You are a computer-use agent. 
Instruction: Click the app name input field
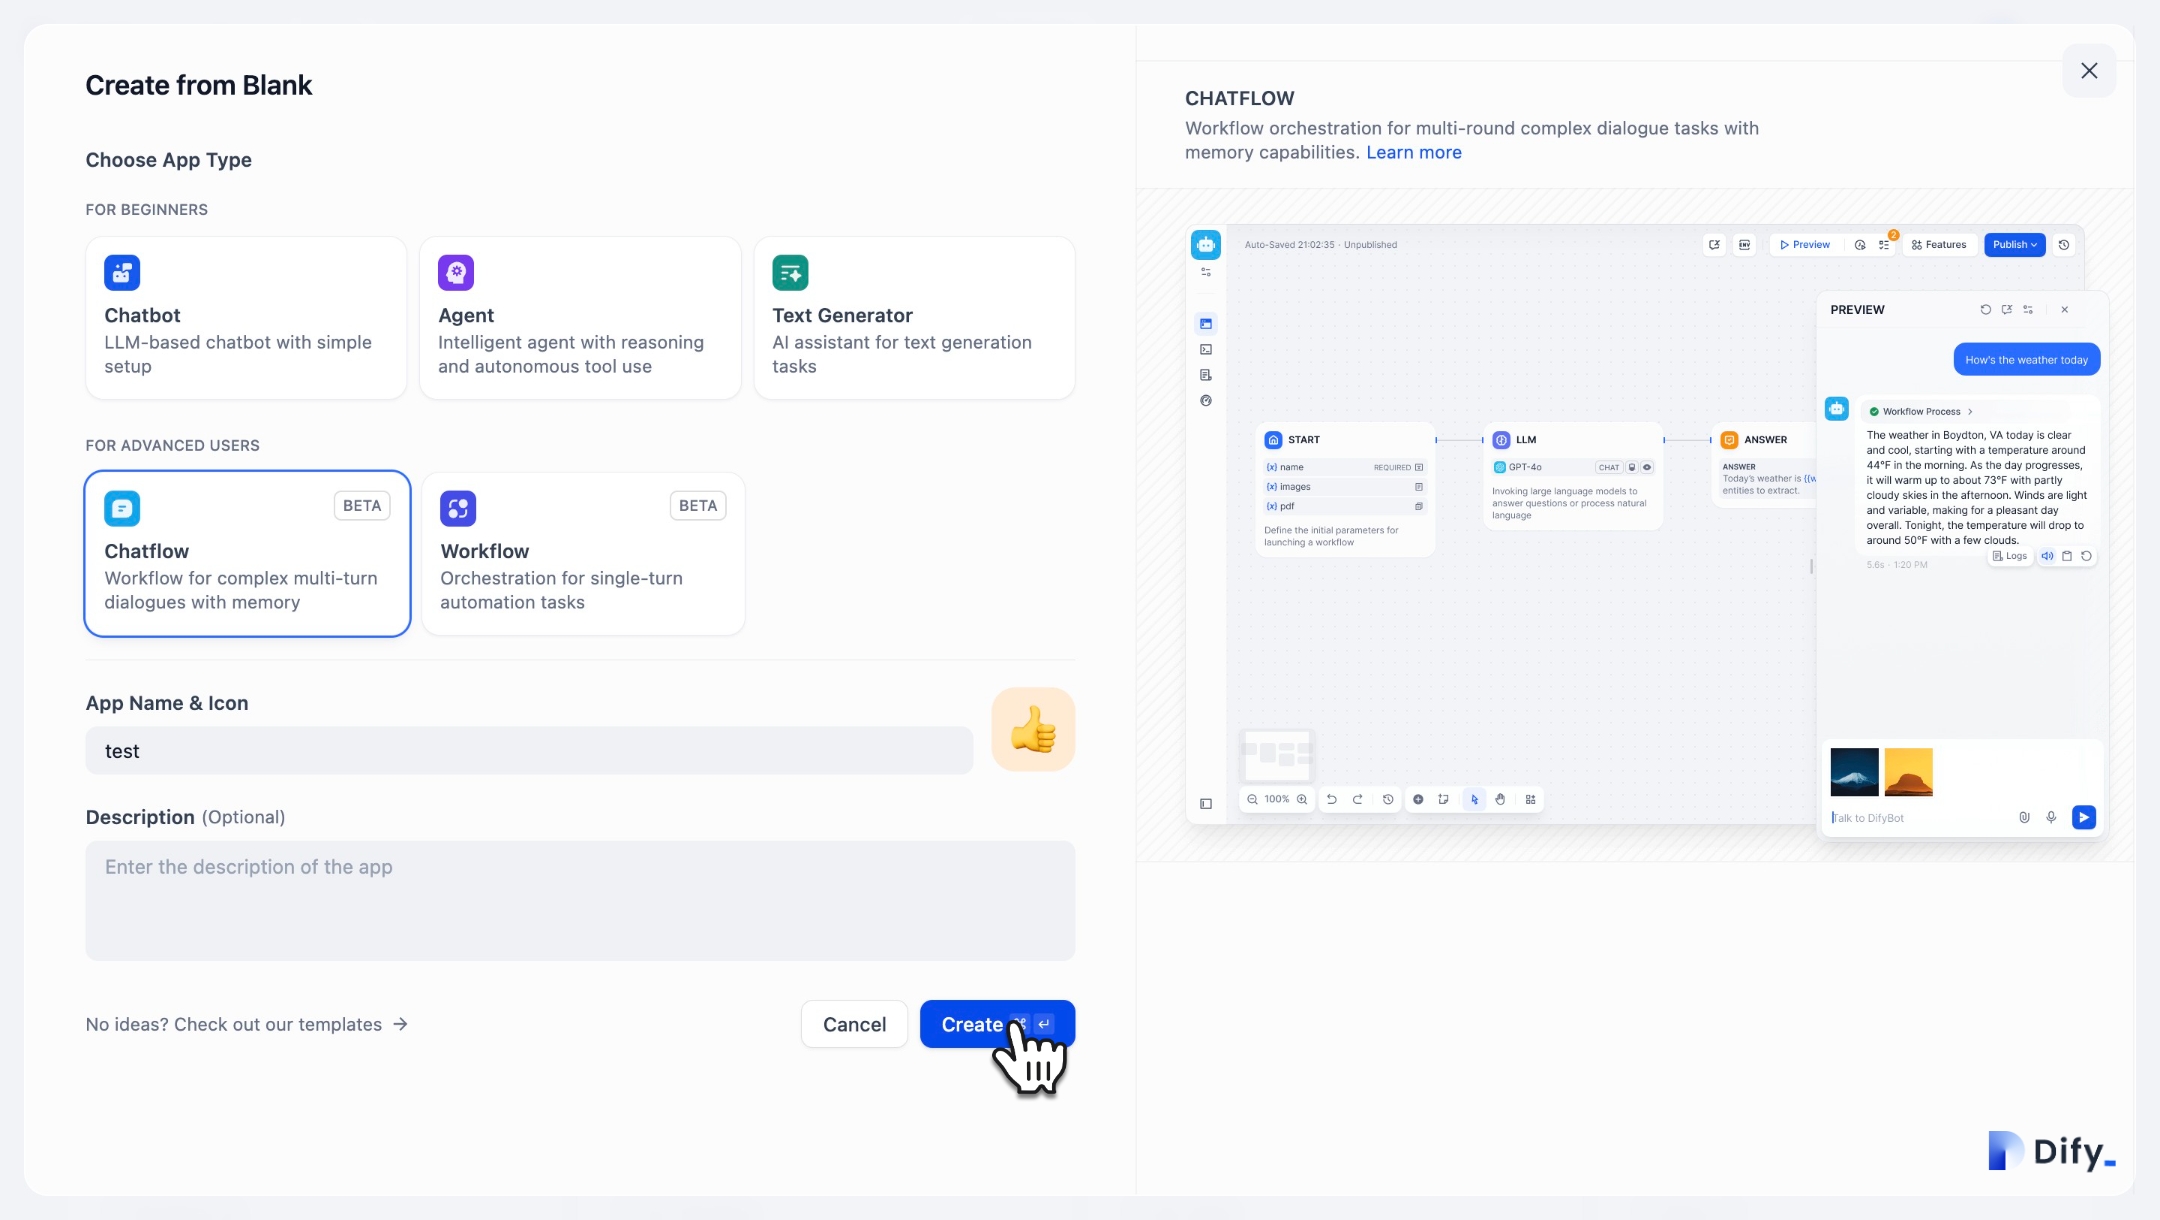[x=529, y=751]
